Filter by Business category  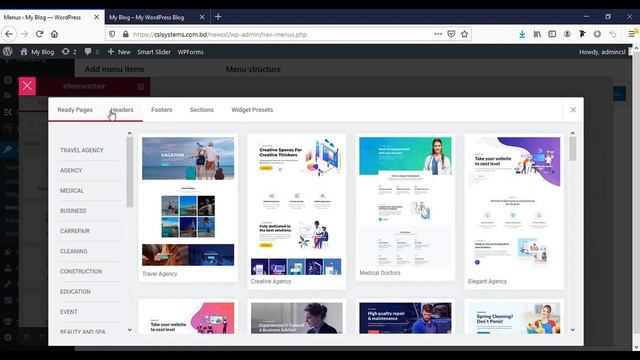(x=73, y=211)
